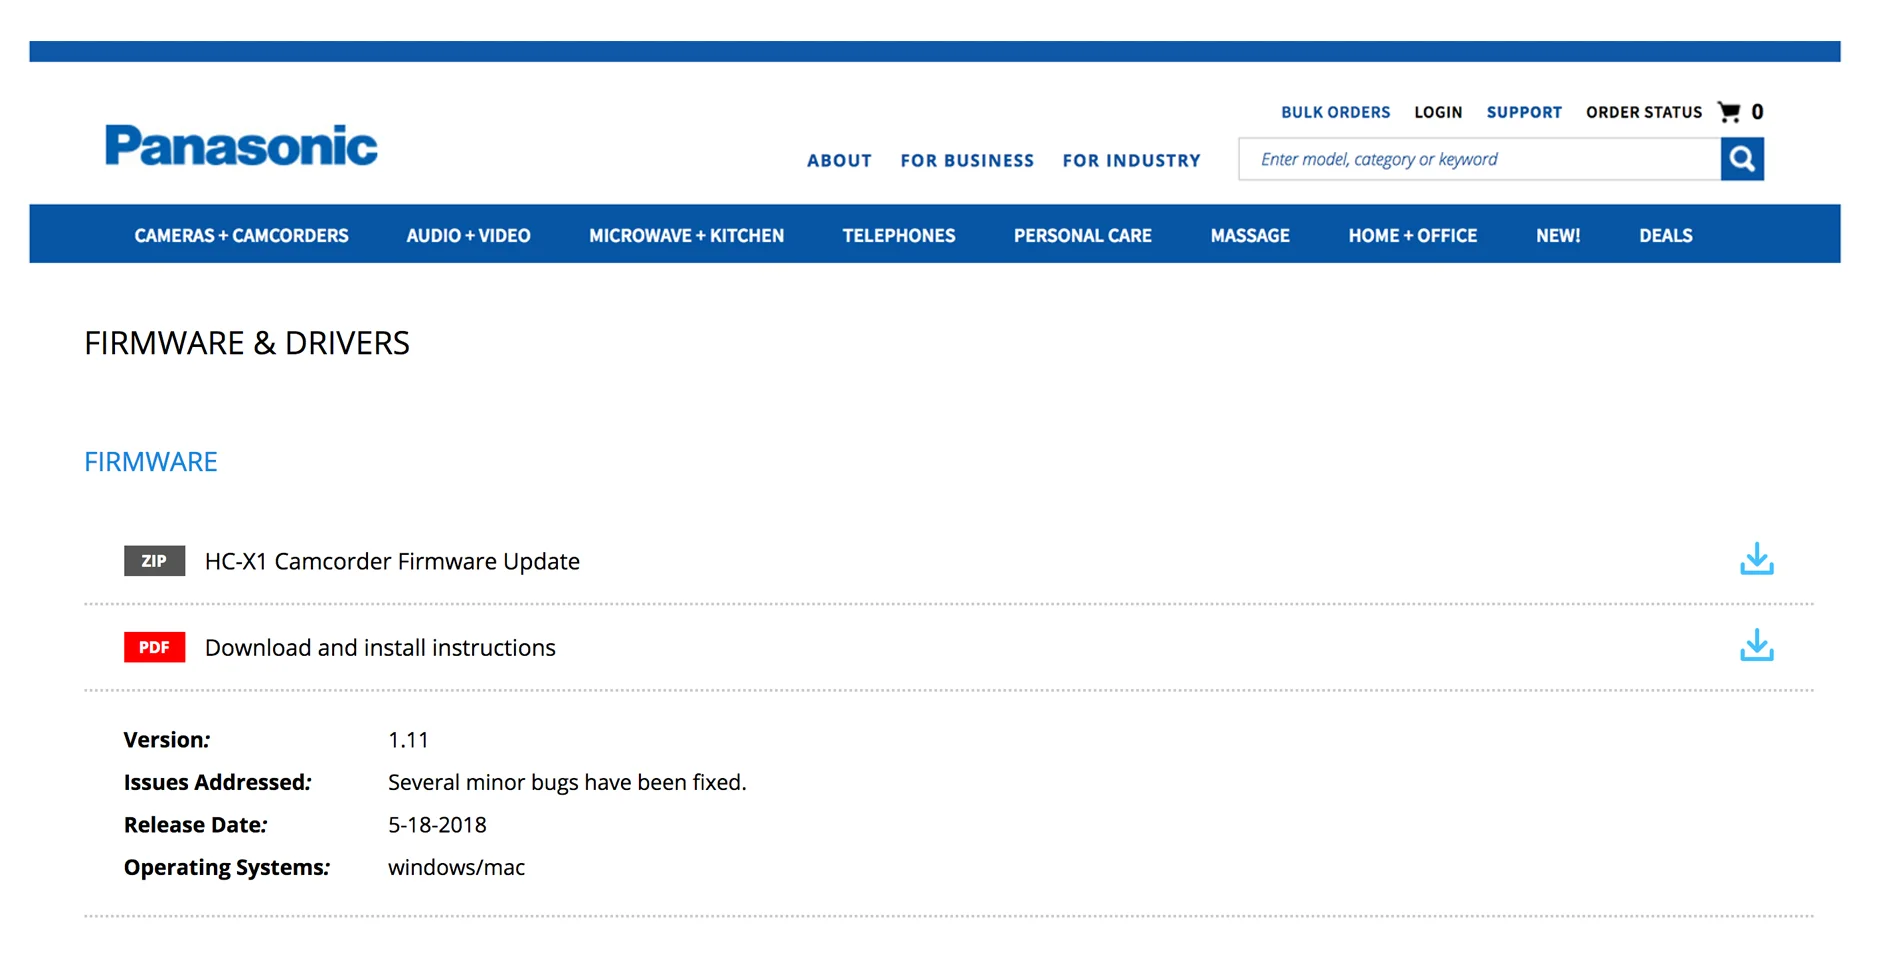The width and height of the screenshot is (1884, 979).
Task: Open Microwave + Kitchen menu
Action: point(686,235)
